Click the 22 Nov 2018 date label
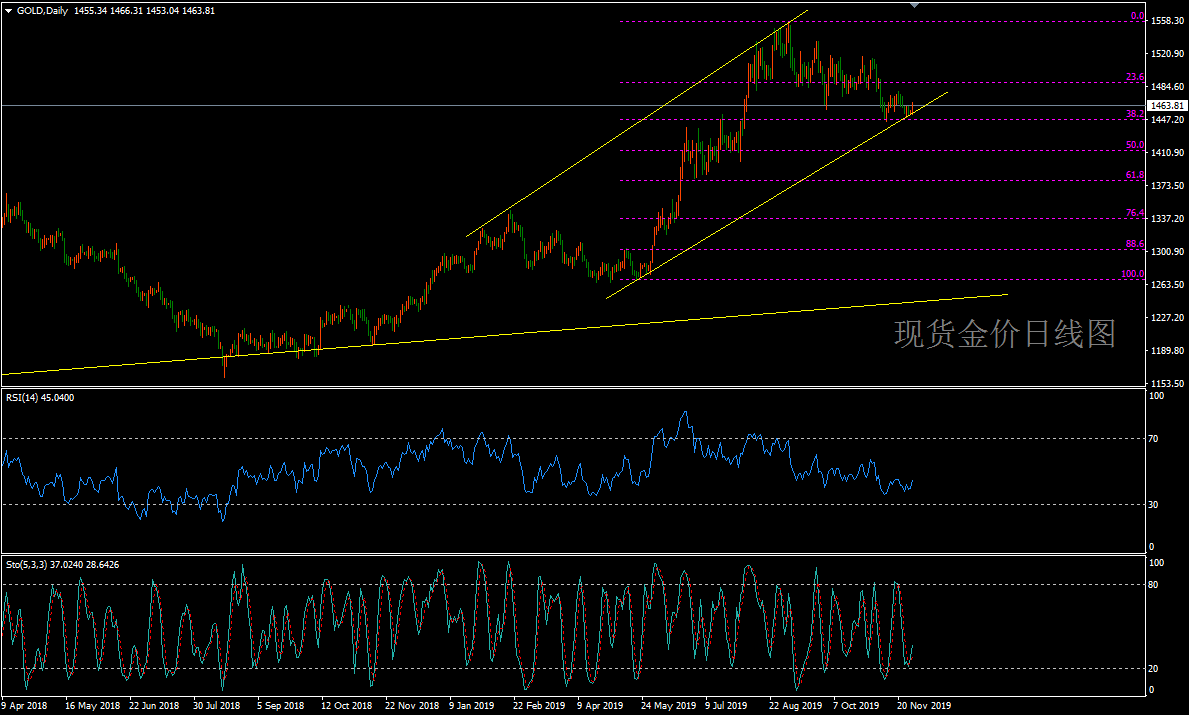This screenshot has width=1189, height=715. click(x=412, y=706)
